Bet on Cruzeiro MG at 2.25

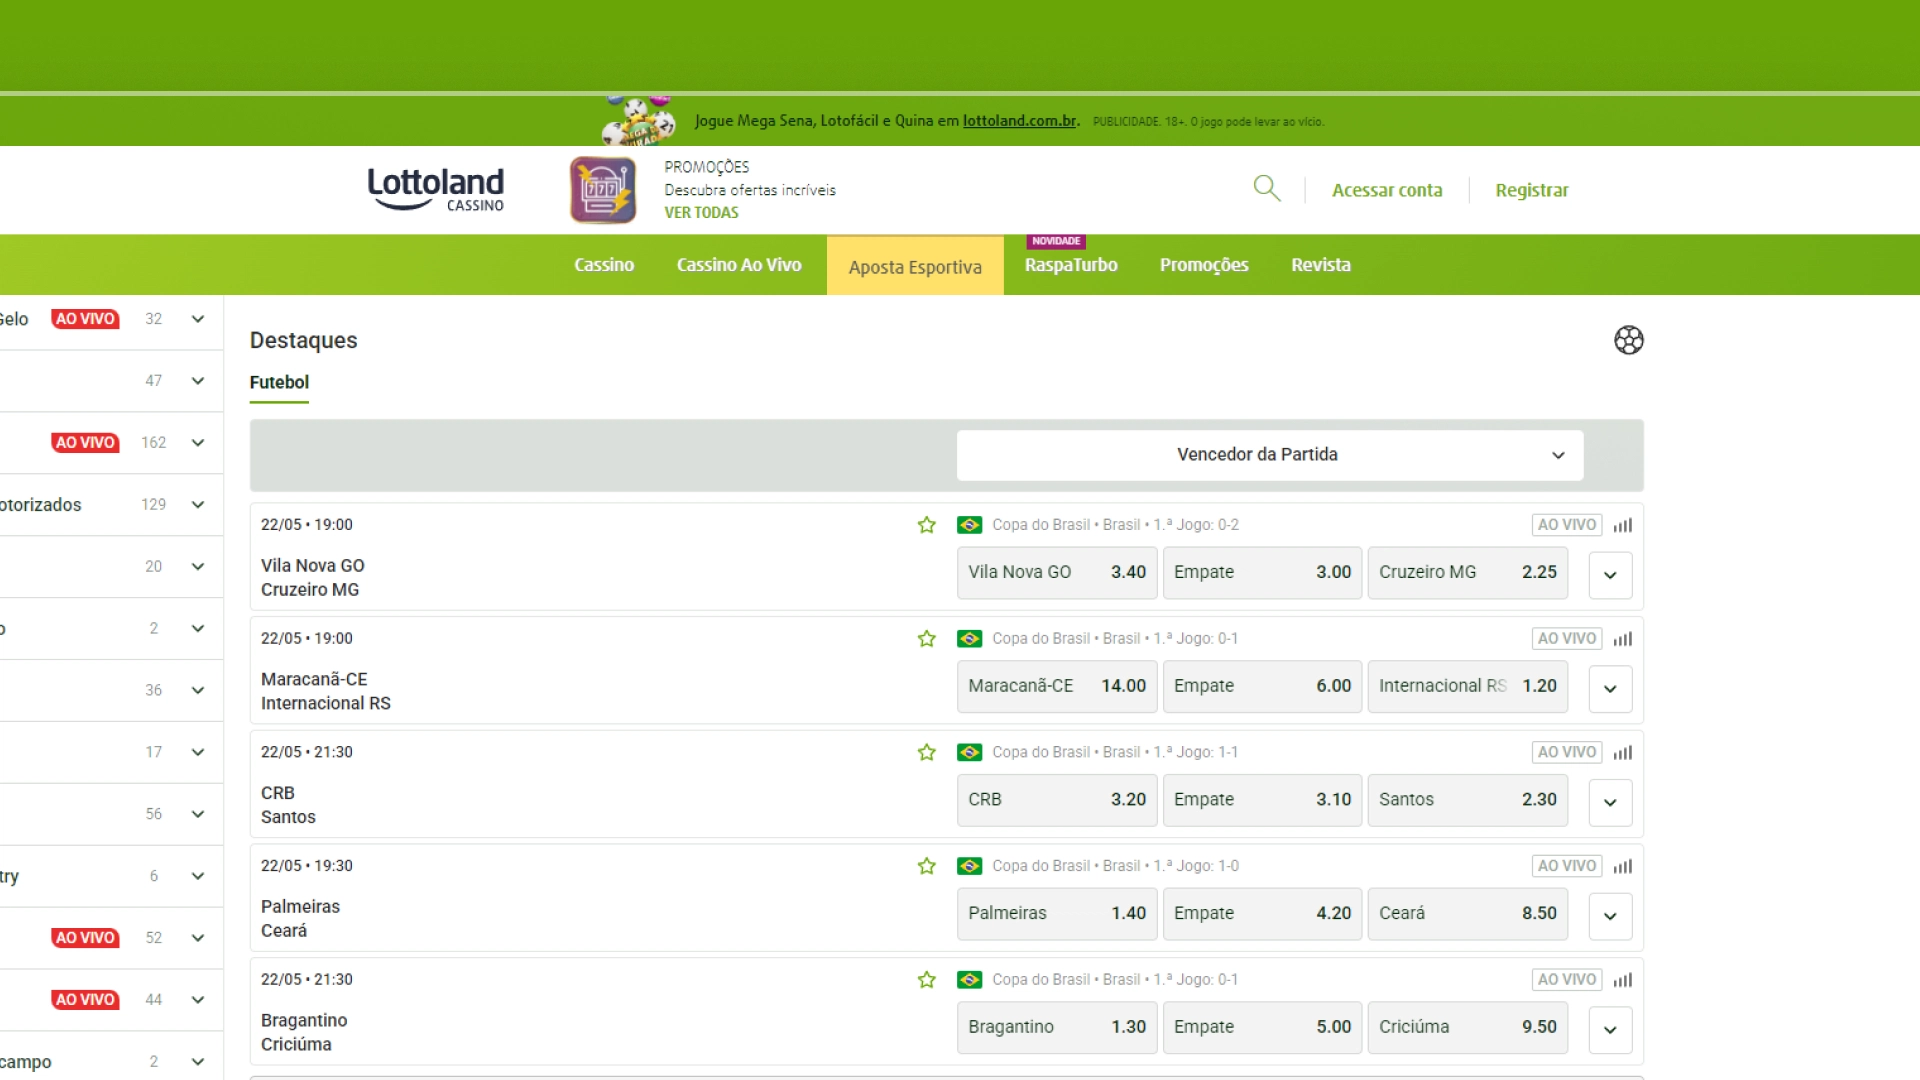click(x=1467, y=573)
